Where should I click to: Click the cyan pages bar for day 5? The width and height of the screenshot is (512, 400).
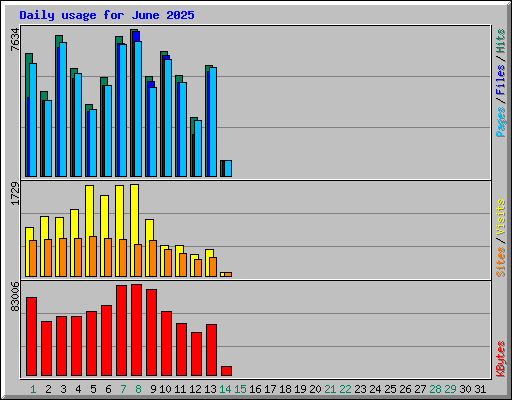coord(93,143)
